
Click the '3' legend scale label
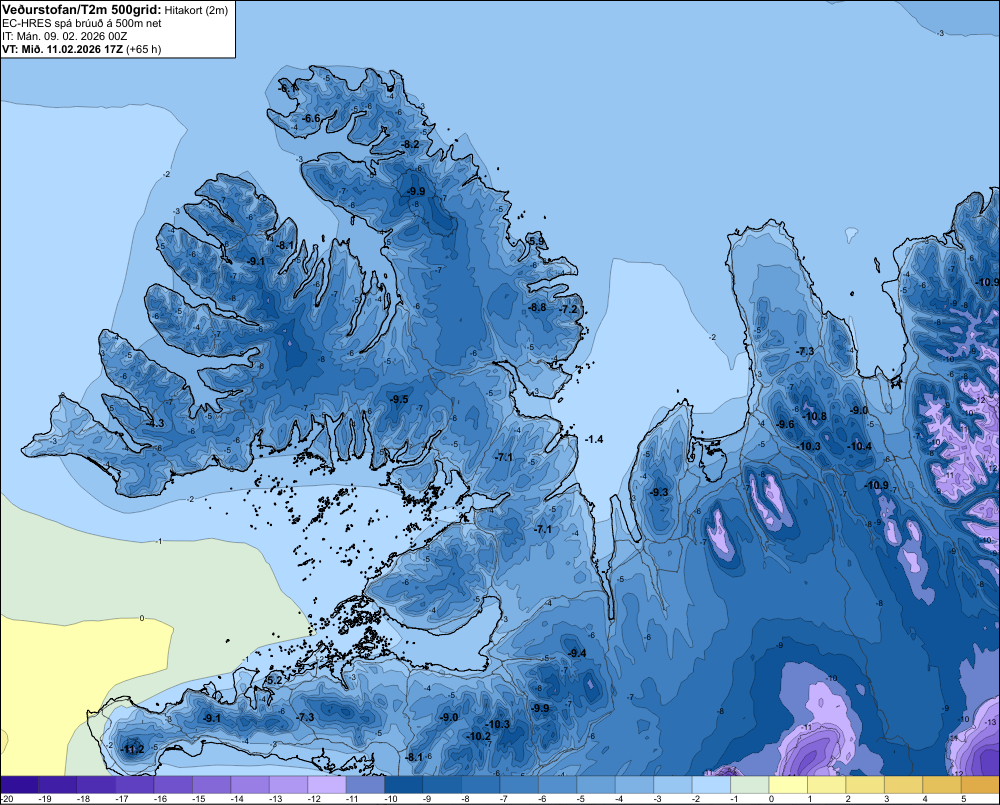coord(886,799)
